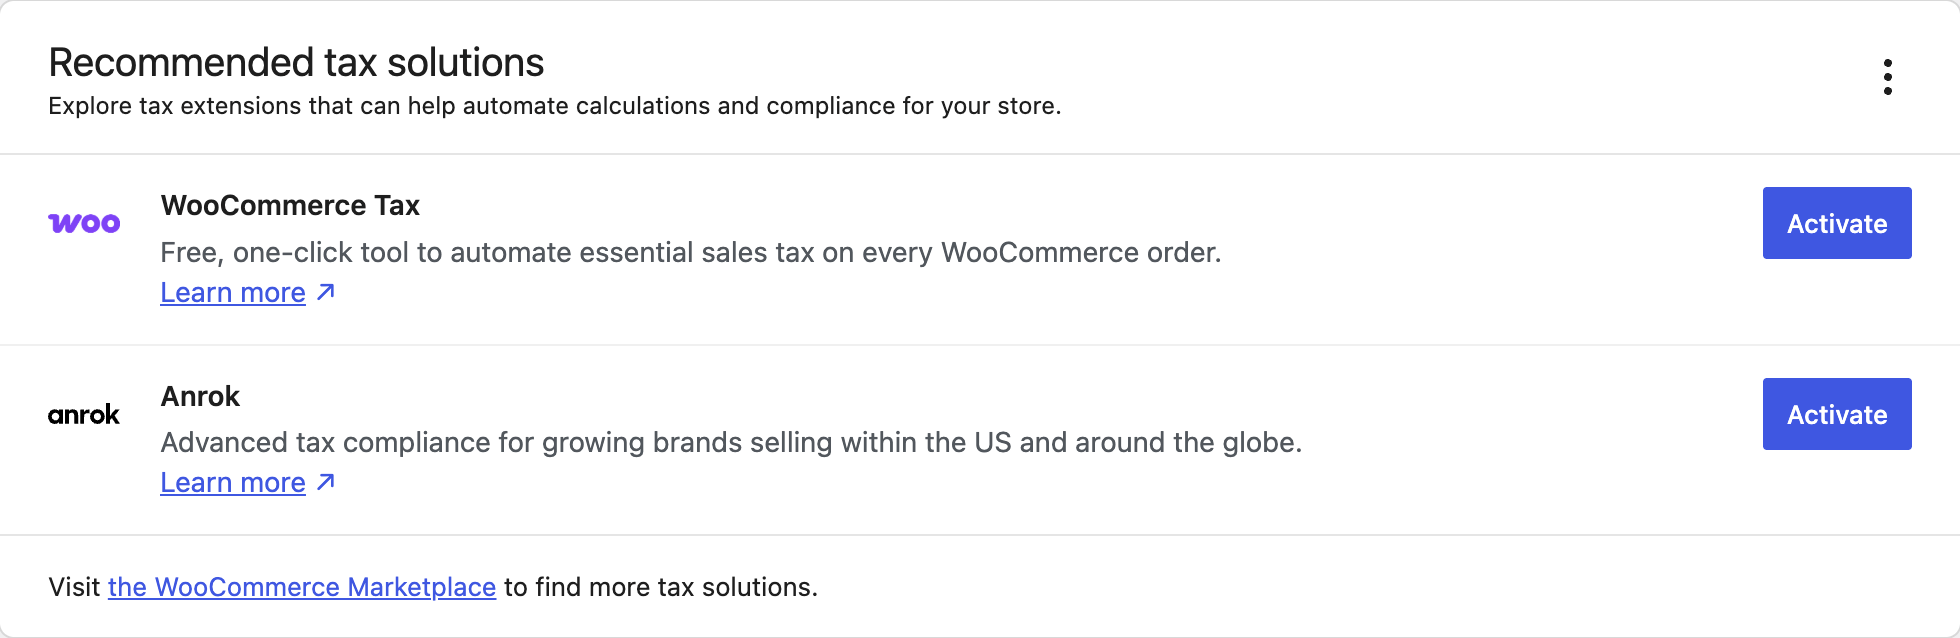
Task: Click the WooCommerce Tax title
Action: click(290, 205)
